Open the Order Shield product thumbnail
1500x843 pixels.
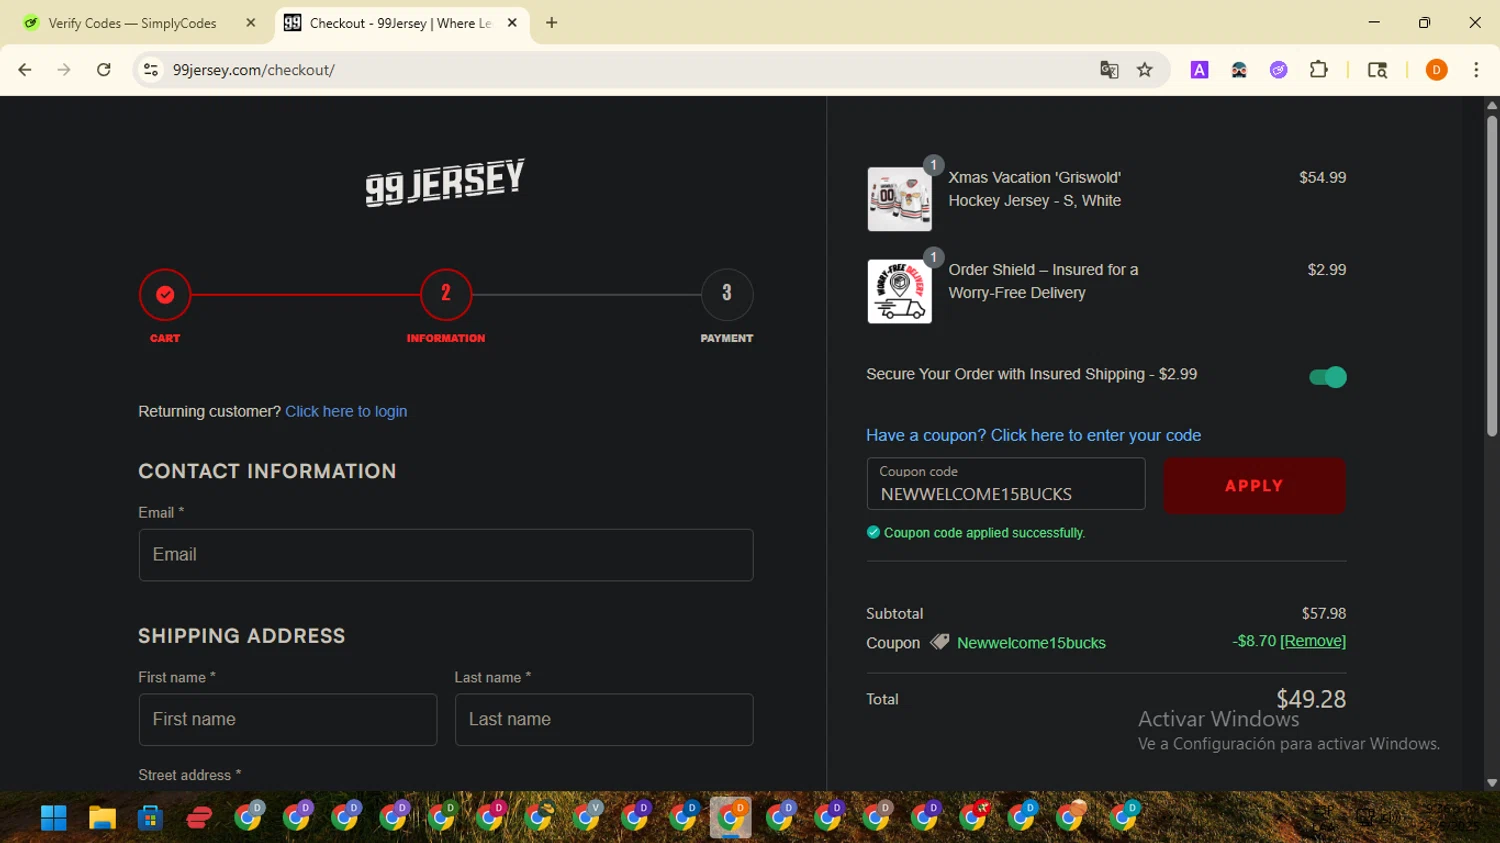(900, 291)
